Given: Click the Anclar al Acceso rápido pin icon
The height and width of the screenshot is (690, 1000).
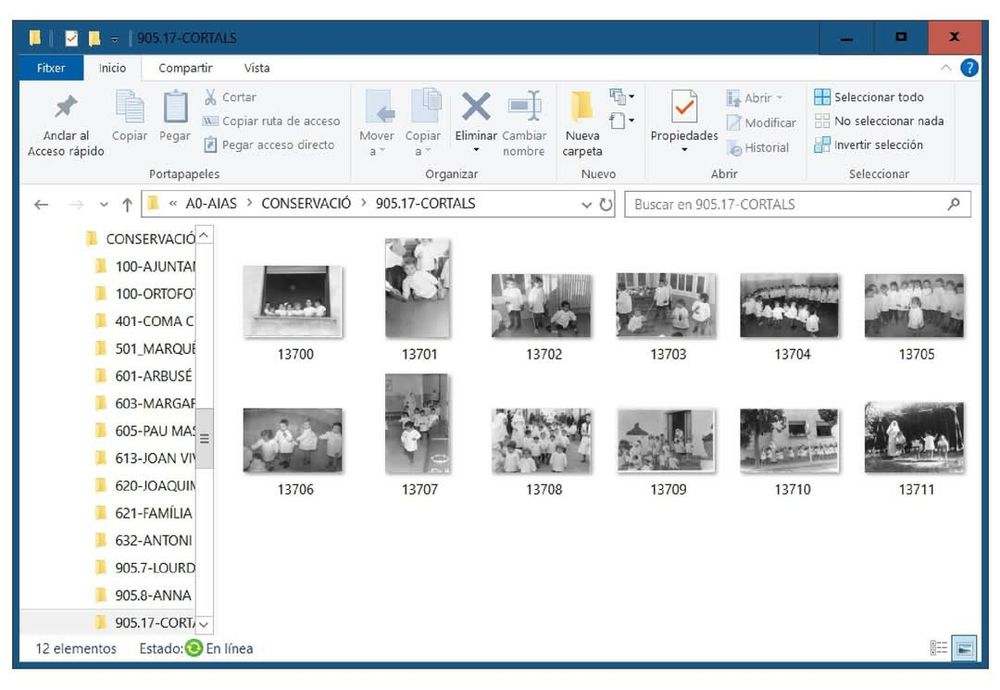Looking at the screenshot, I should click(x=66, y=106).
